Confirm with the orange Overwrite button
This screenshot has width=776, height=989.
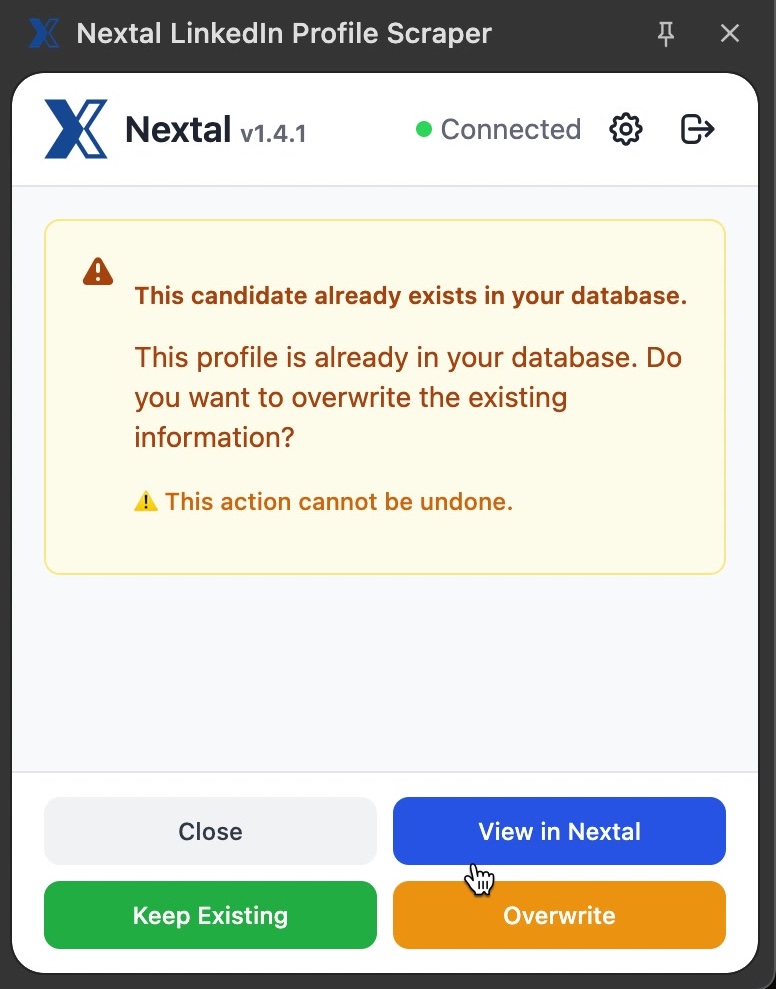point(559,915)
